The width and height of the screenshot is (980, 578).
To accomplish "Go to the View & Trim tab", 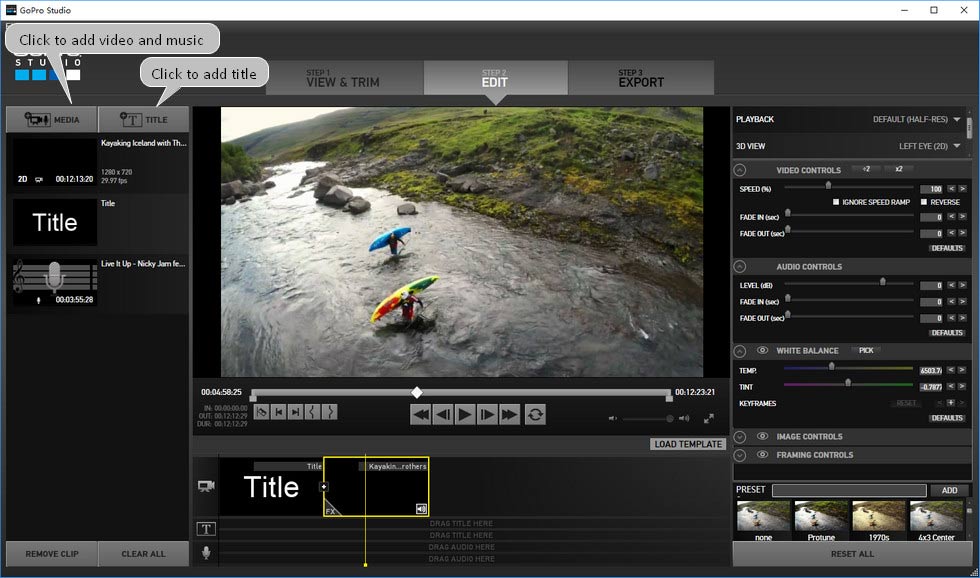I will [343, 78].
